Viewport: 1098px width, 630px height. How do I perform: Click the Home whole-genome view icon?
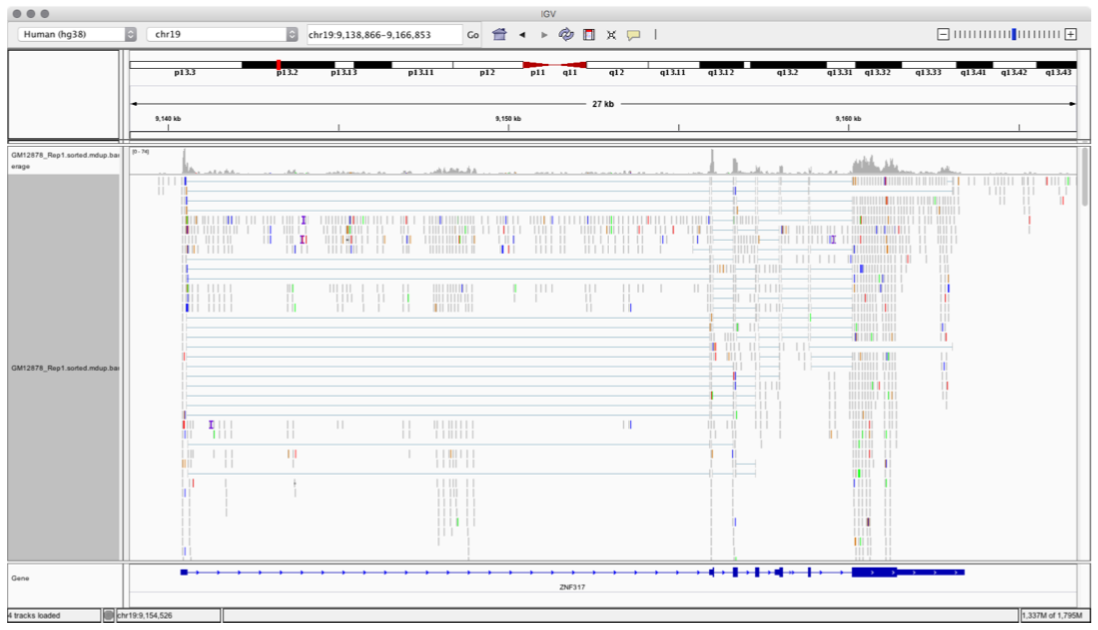[499, 34]
